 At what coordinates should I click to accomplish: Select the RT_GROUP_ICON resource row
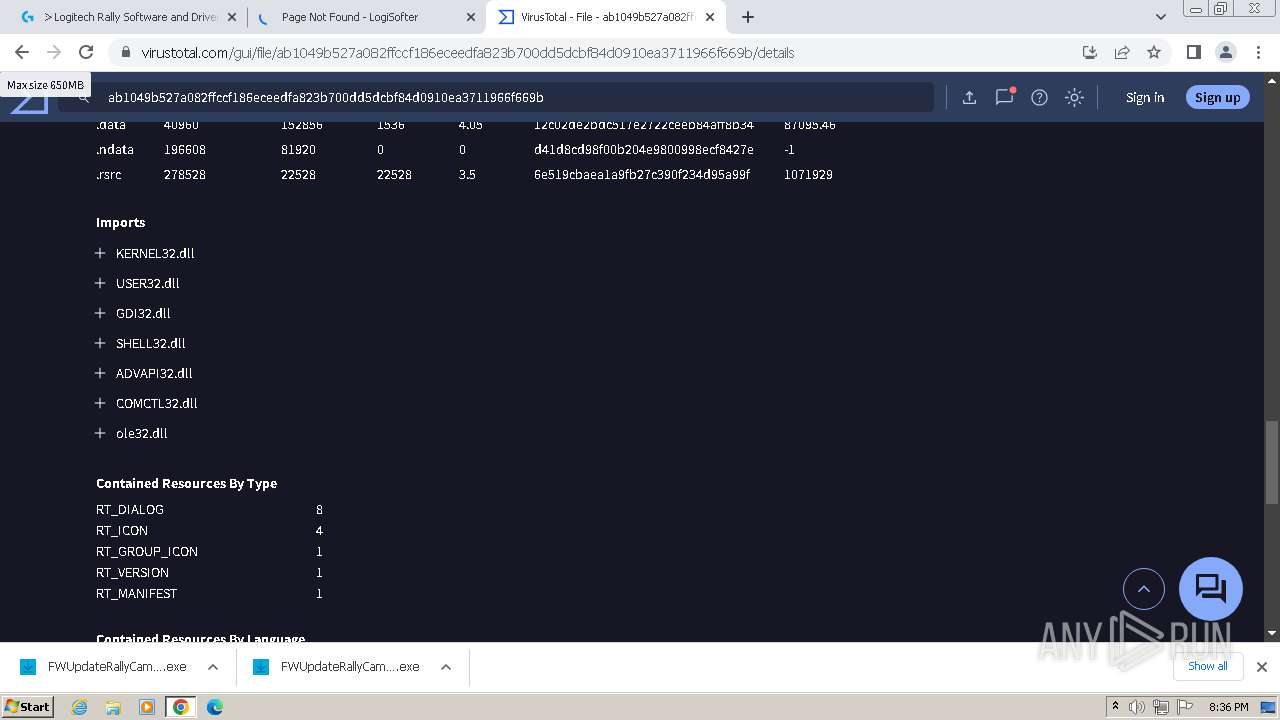[209, 551]
